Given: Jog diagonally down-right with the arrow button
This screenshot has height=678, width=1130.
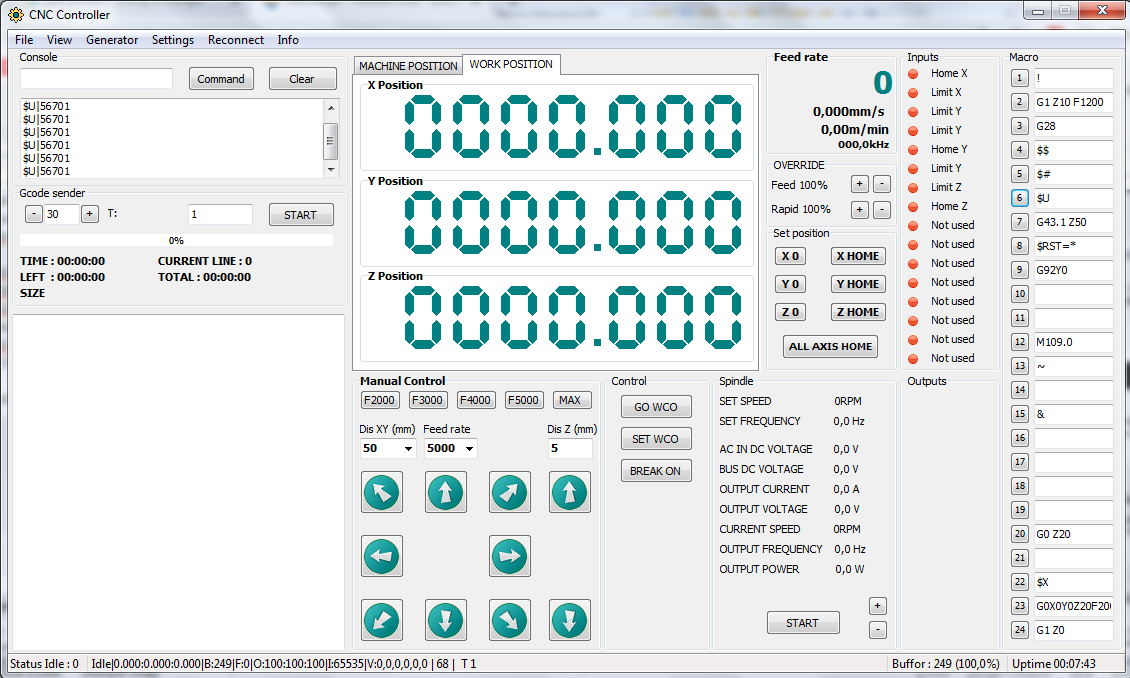Looking at the screenshot, I should click(509, 620).
